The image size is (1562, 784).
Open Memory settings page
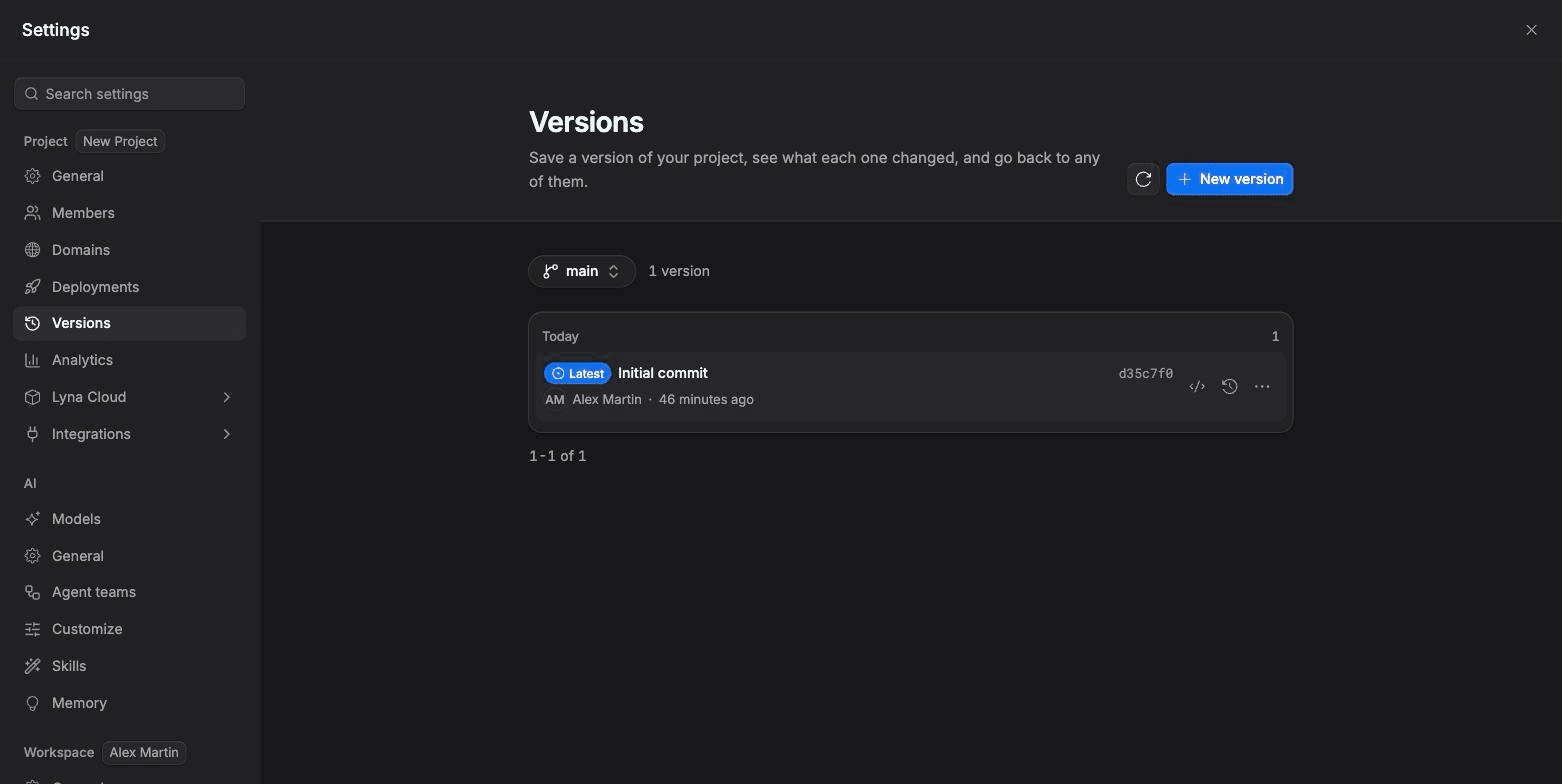click(x=129, y=703)
